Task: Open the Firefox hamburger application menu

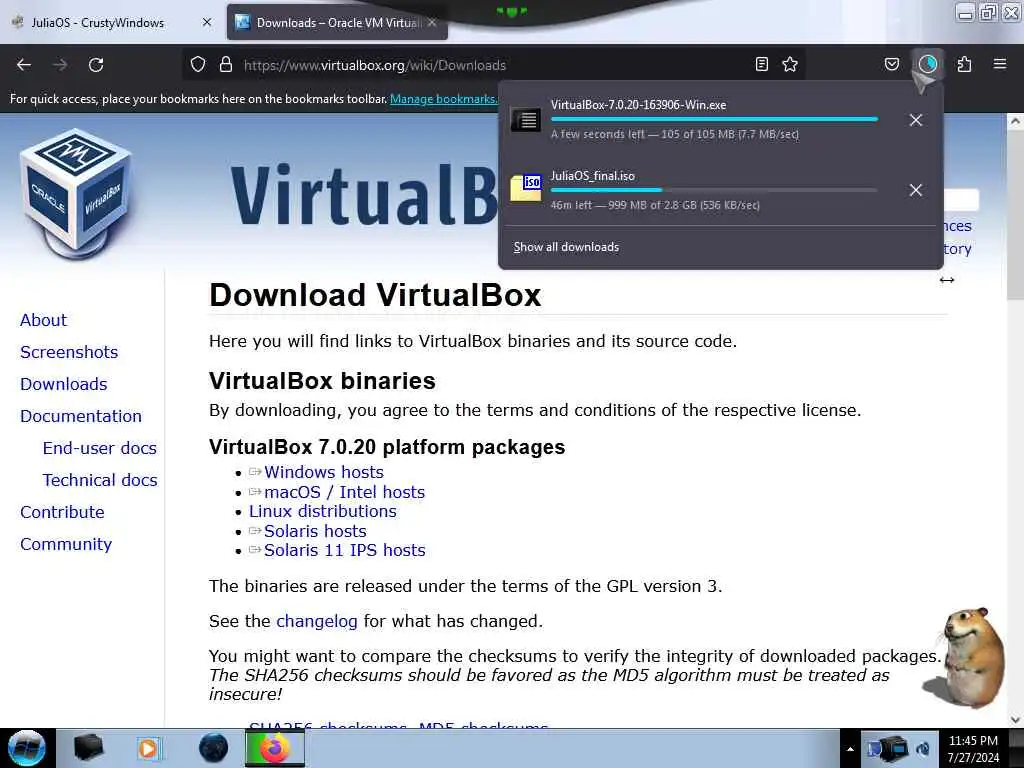Action: tap(1000, 64)
